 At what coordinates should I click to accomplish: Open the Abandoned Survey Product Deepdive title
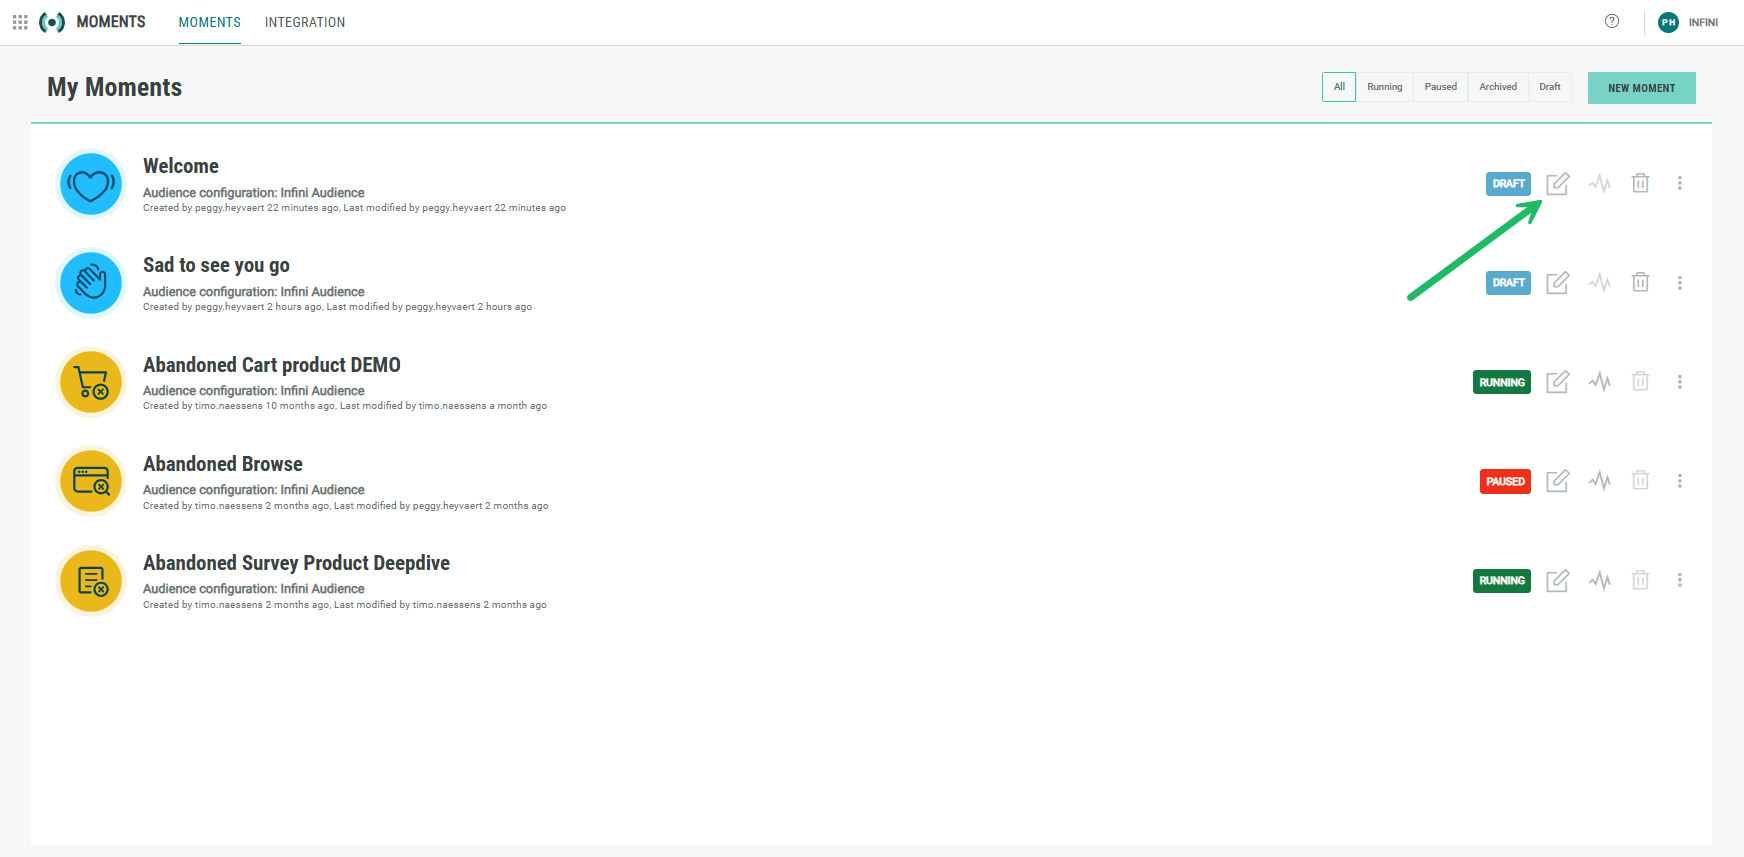(296, 563)
